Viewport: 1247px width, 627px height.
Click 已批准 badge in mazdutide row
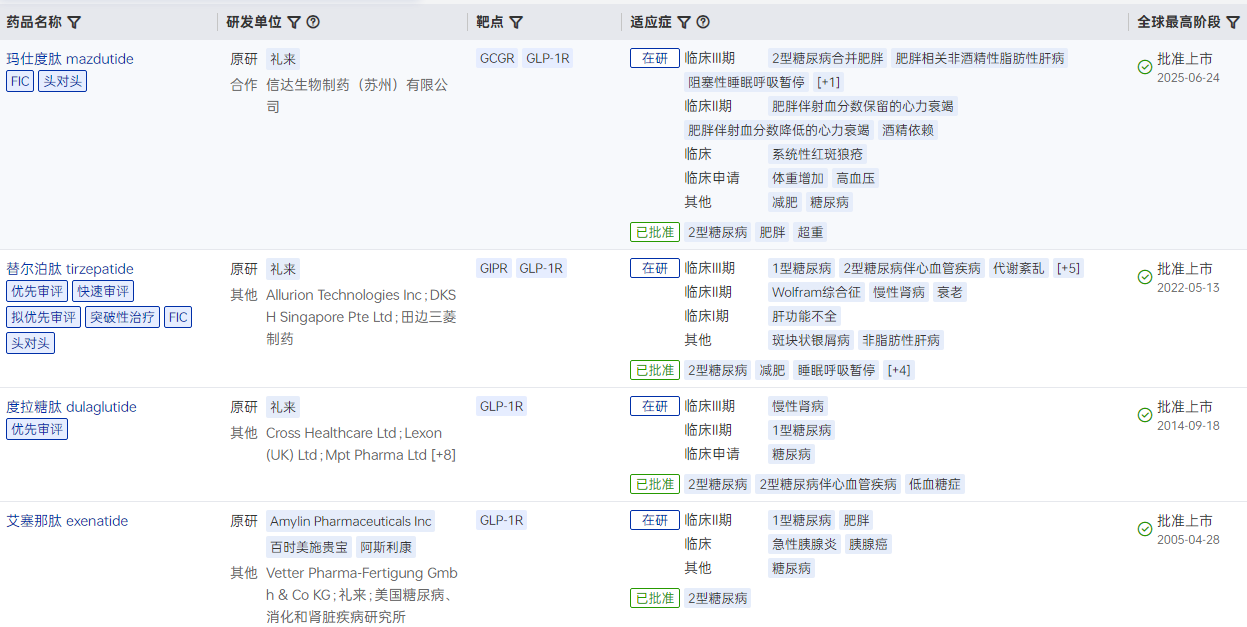655,232
